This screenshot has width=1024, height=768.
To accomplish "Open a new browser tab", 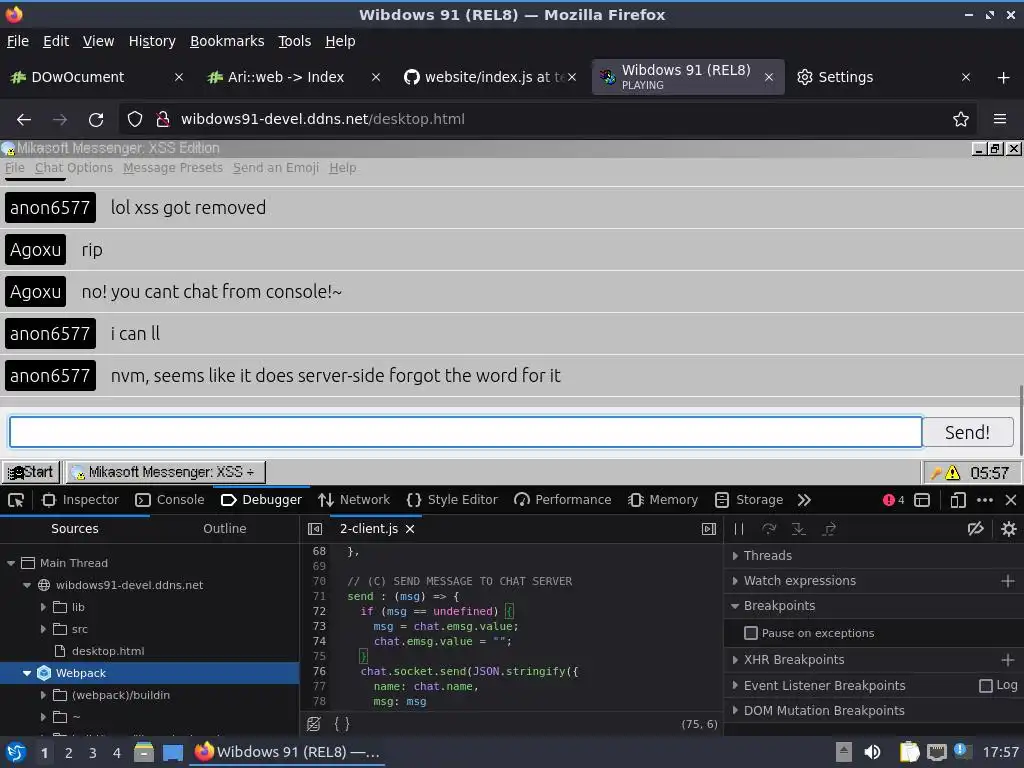I will (1004, 78).
